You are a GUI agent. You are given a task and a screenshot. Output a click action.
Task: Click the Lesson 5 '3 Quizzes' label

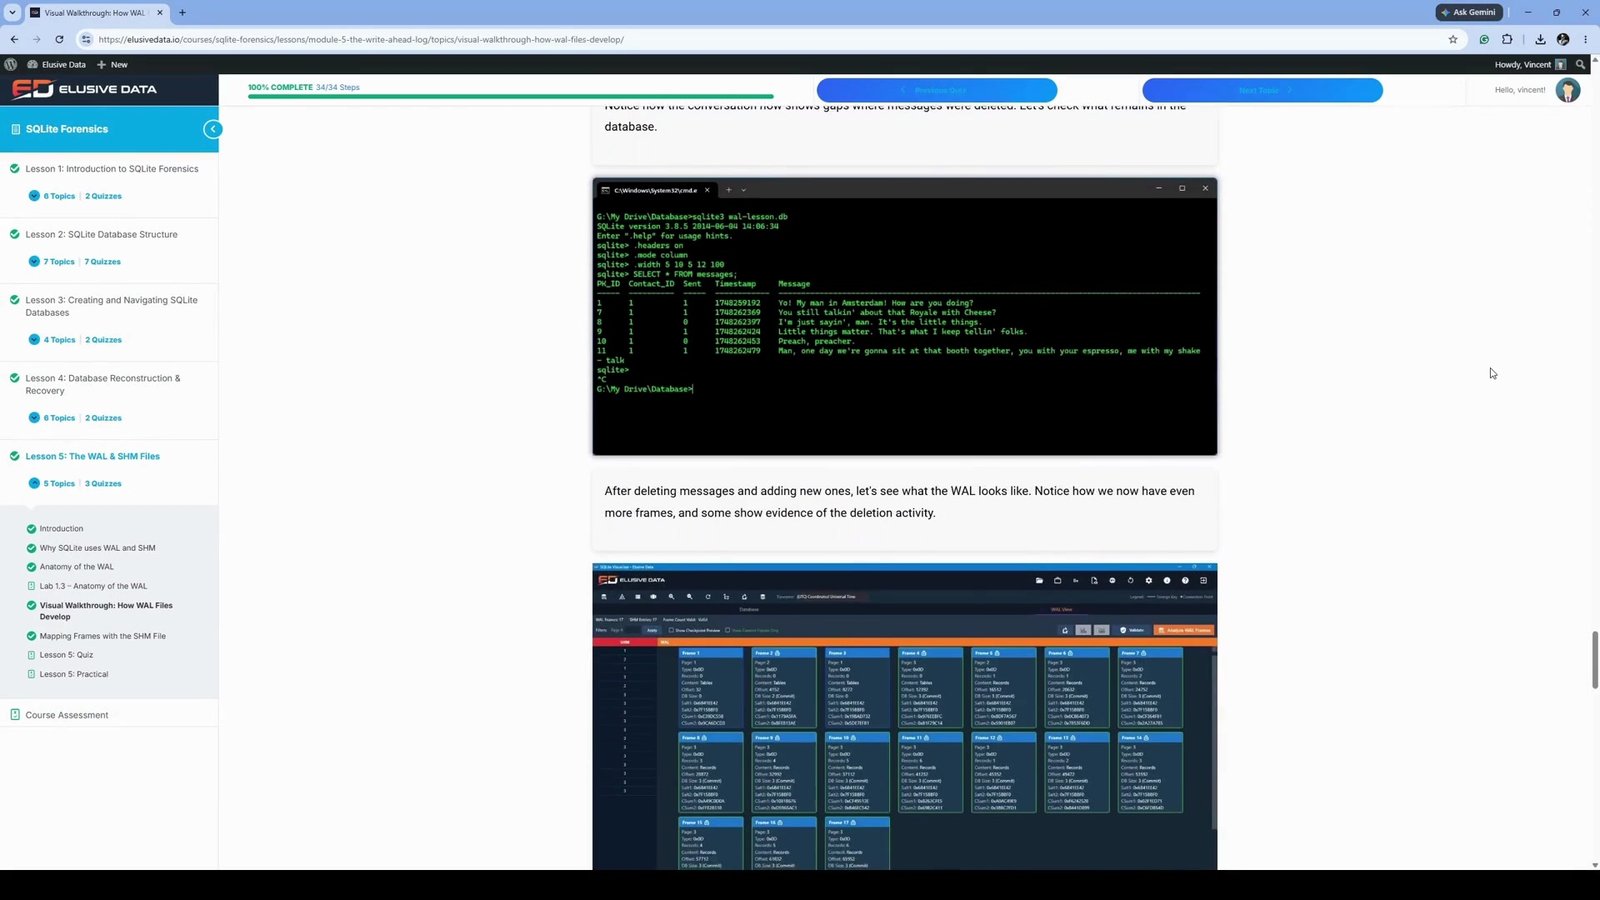(x=104, y=484)
